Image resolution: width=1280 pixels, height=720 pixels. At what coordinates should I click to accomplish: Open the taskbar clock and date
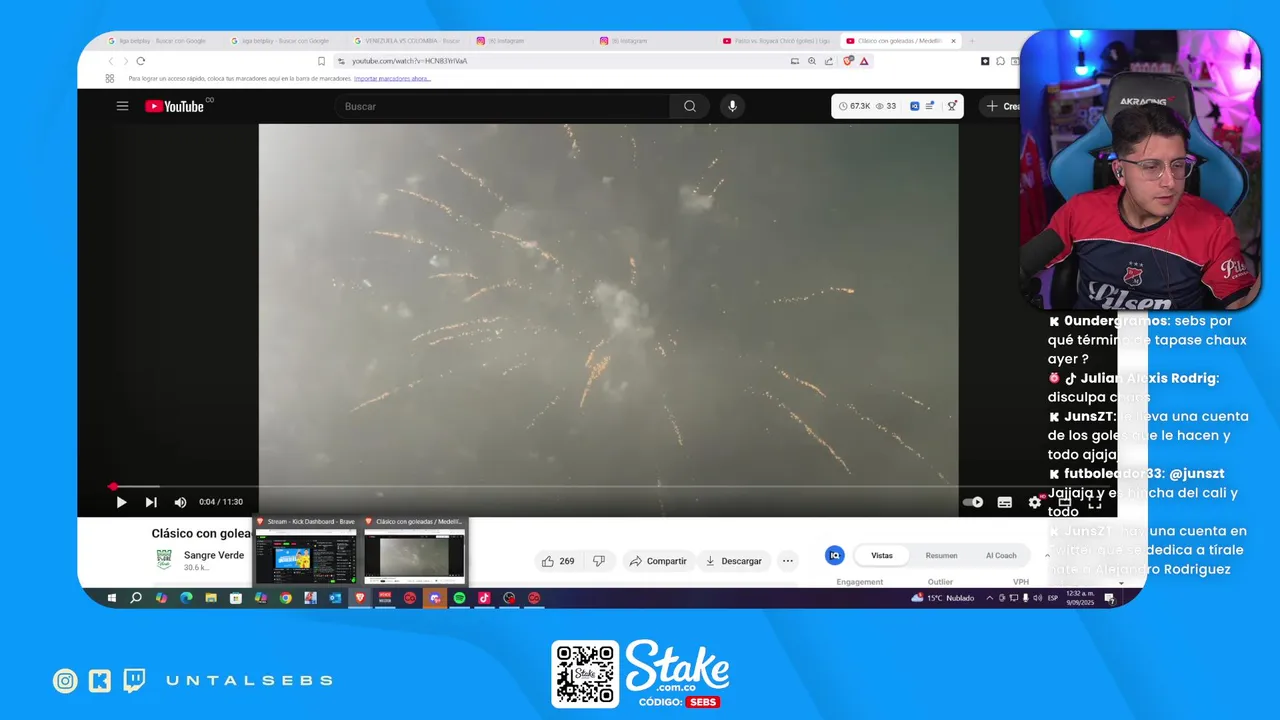point(1082,598)
